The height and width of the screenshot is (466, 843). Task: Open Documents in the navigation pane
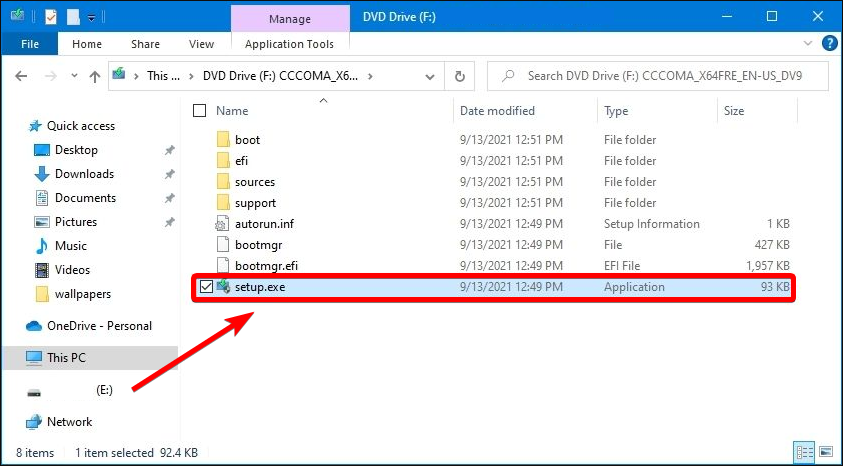(x=85, y=198)
